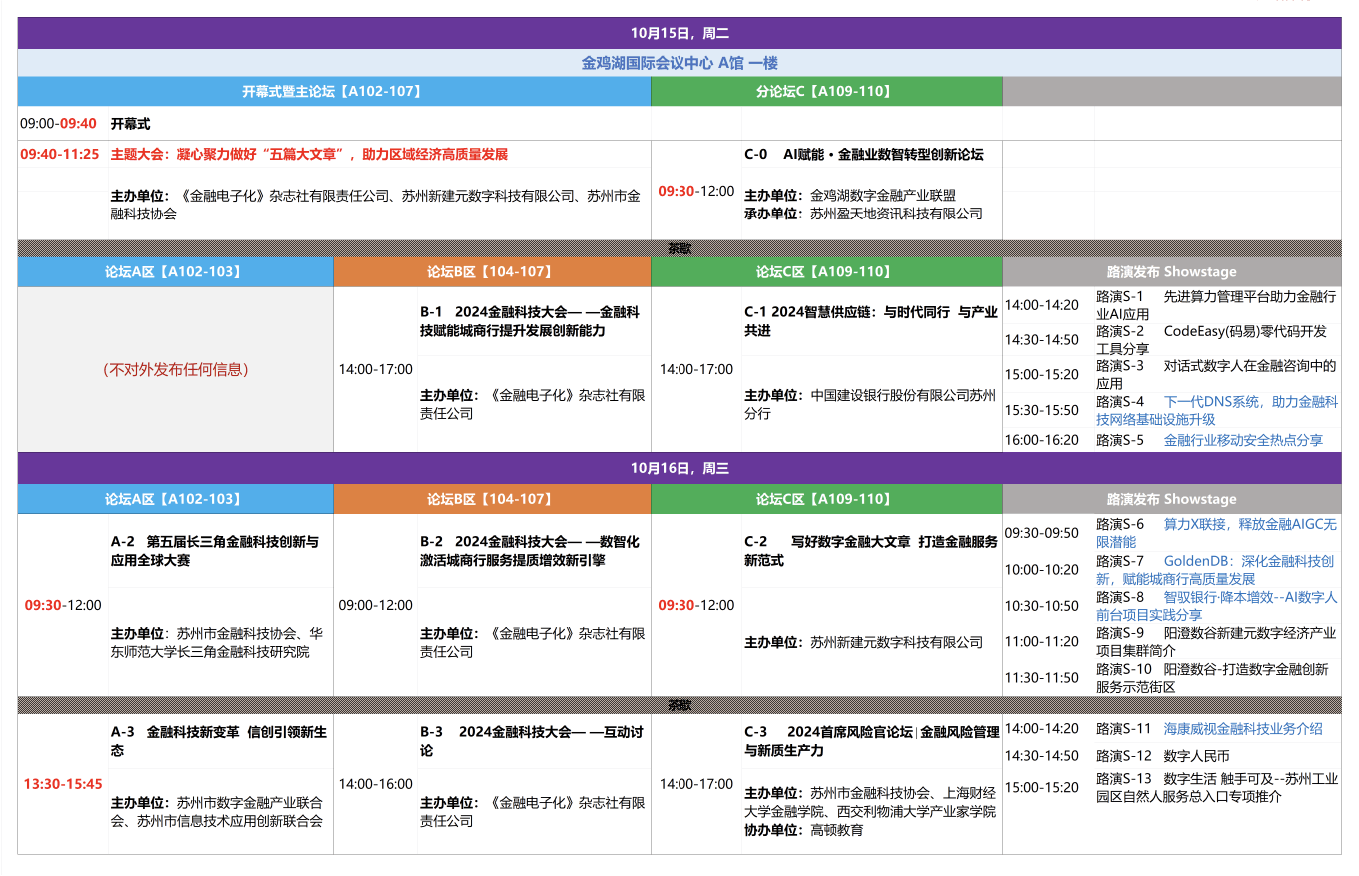
Task: Select the B-1 2024金融科技大会 session cell
Action: tap(528, 321)
